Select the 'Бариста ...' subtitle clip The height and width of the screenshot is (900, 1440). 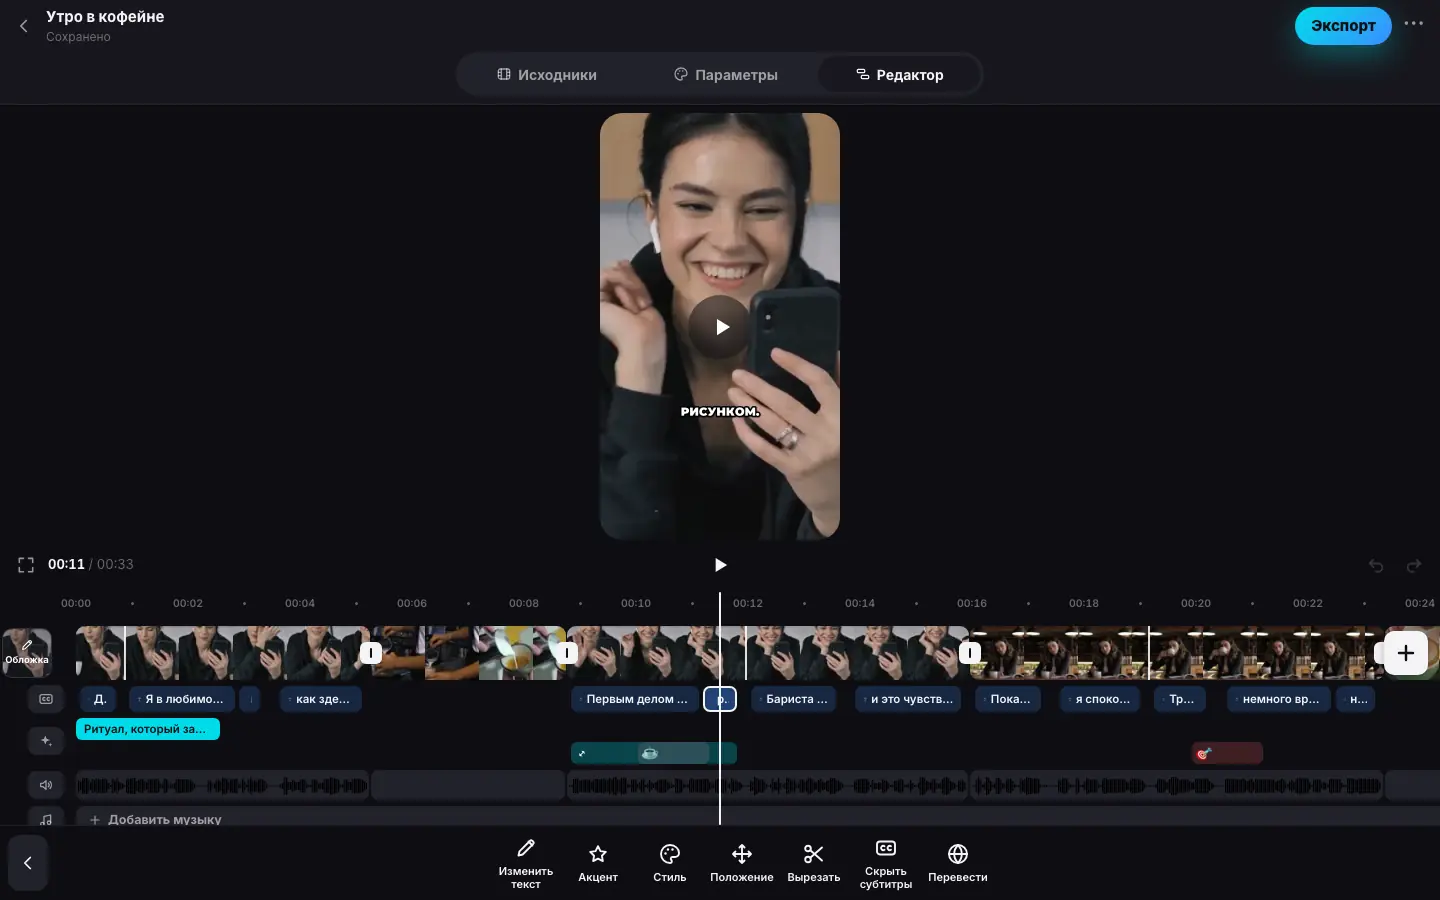coord(795,699)
